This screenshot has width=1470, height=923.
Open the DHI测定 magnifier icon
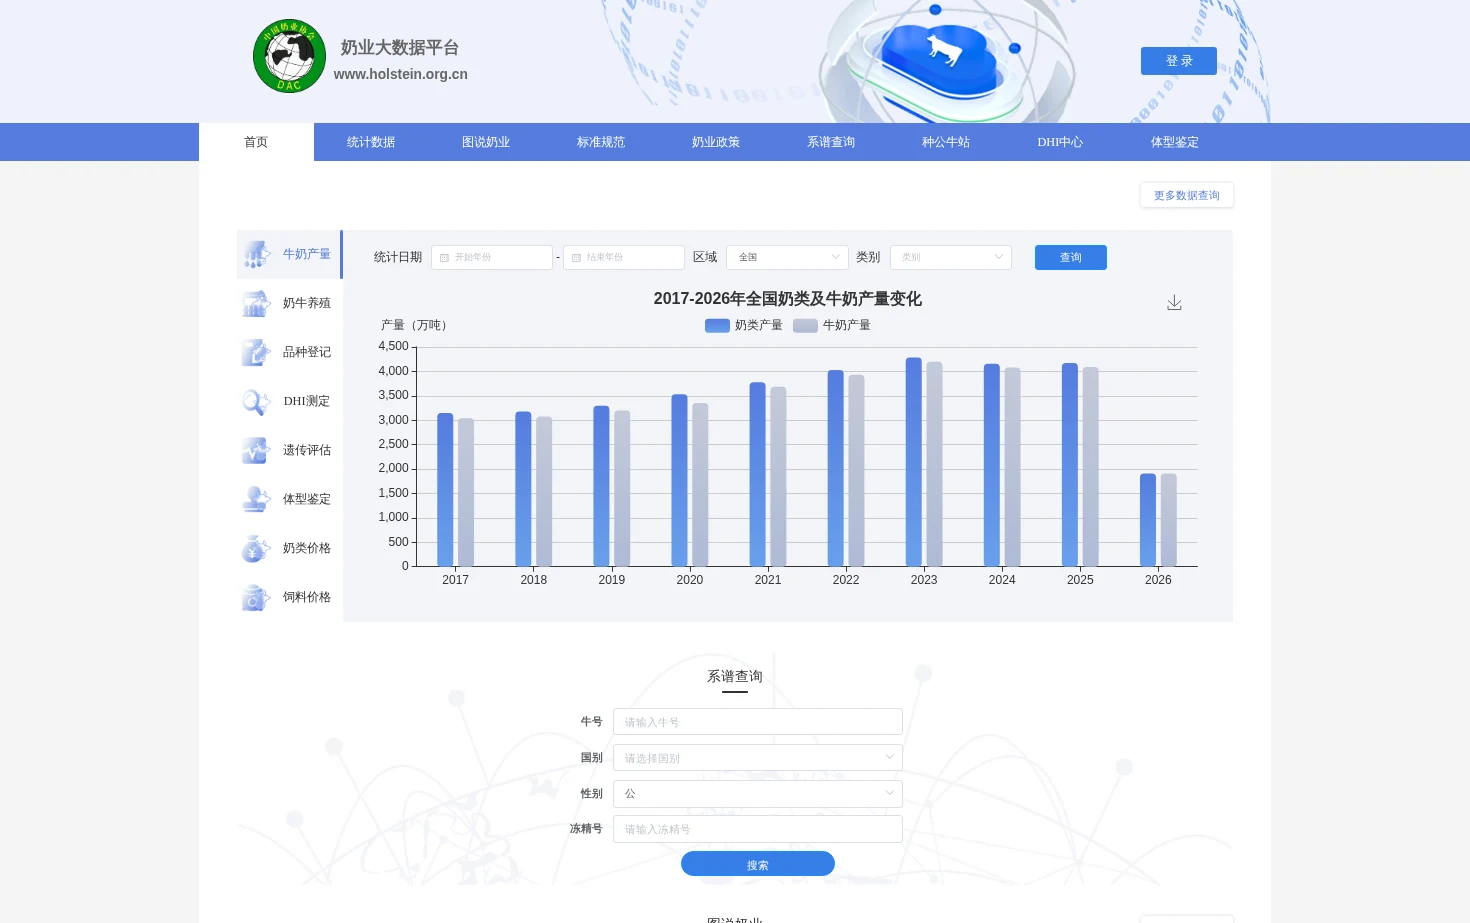pyautogui.click(x=256, y=401)
